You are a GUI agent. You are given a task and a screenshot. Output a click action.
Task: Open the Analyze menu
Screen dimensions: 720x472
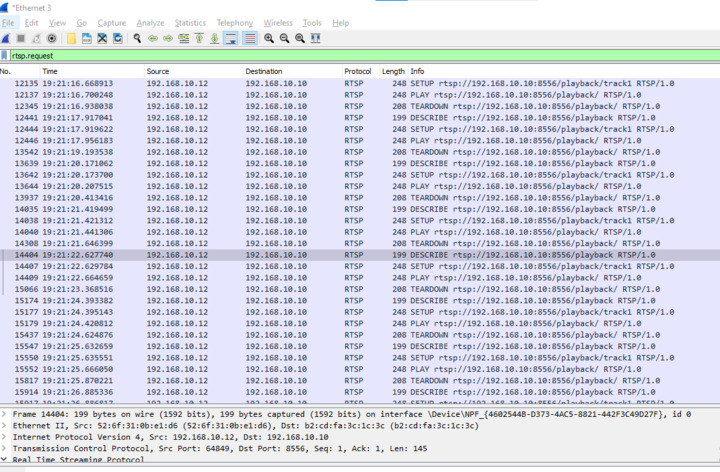tap(150, 22)
